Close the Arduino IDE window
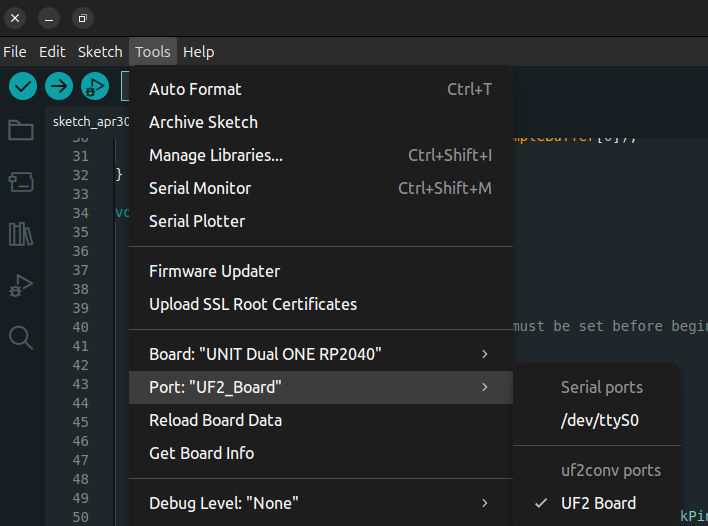Image resolution: width=708 pixels, height=526 pixels. pos(15,18)
